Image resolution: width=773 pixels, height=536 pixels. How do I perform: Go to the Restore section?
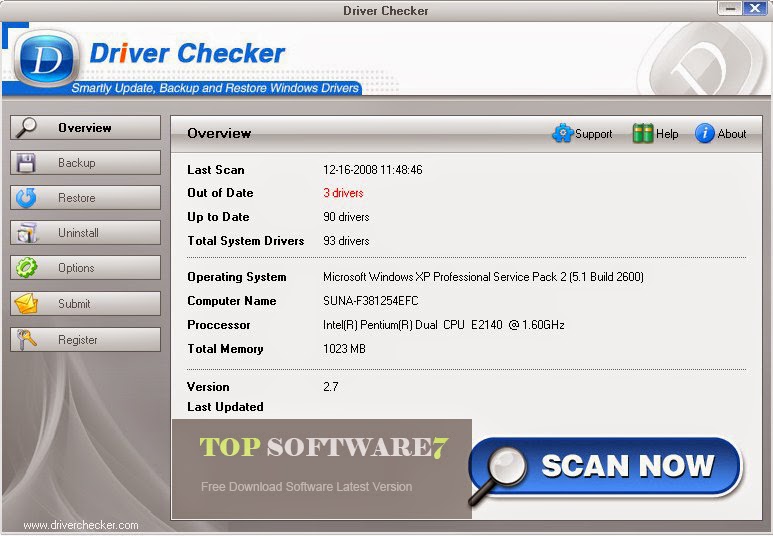85,198
